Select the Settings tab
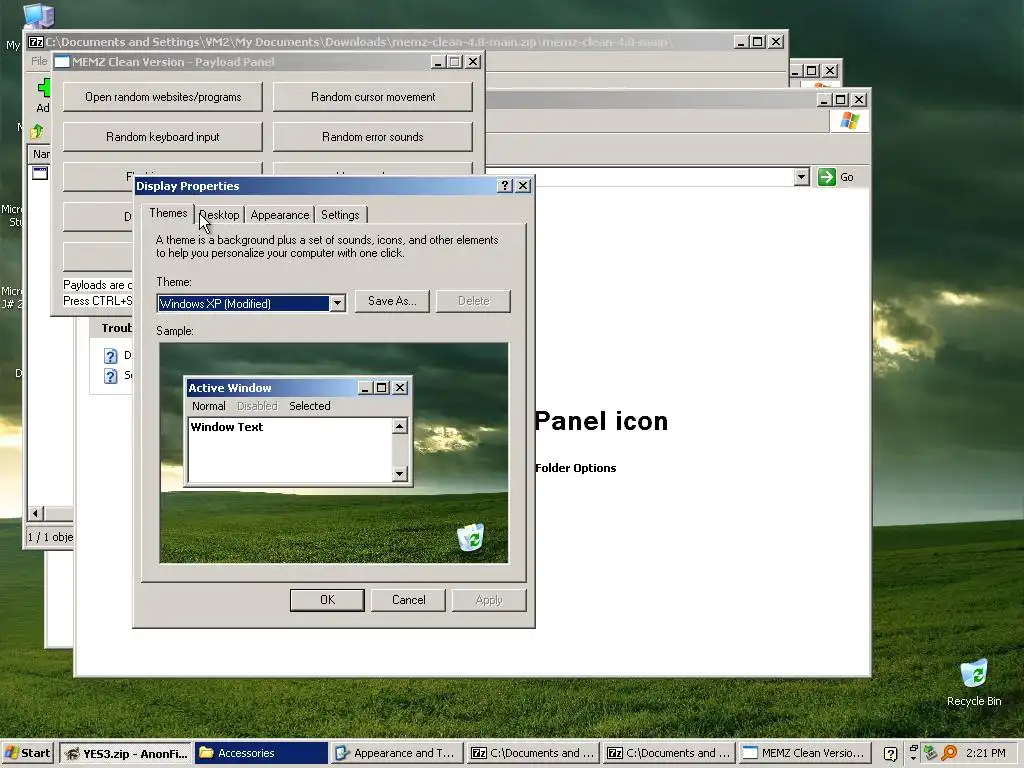 click(340, 215)
